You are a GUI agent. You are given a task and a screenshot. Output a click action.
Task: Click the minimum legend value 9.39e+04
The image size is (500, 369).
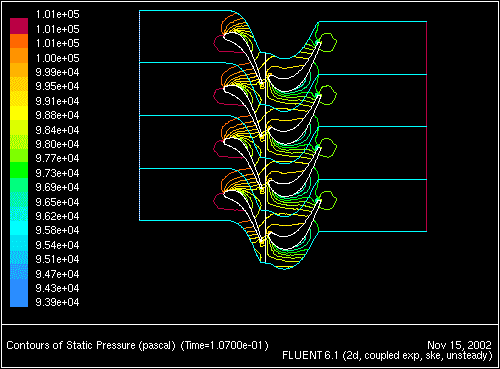coord(58,302)
